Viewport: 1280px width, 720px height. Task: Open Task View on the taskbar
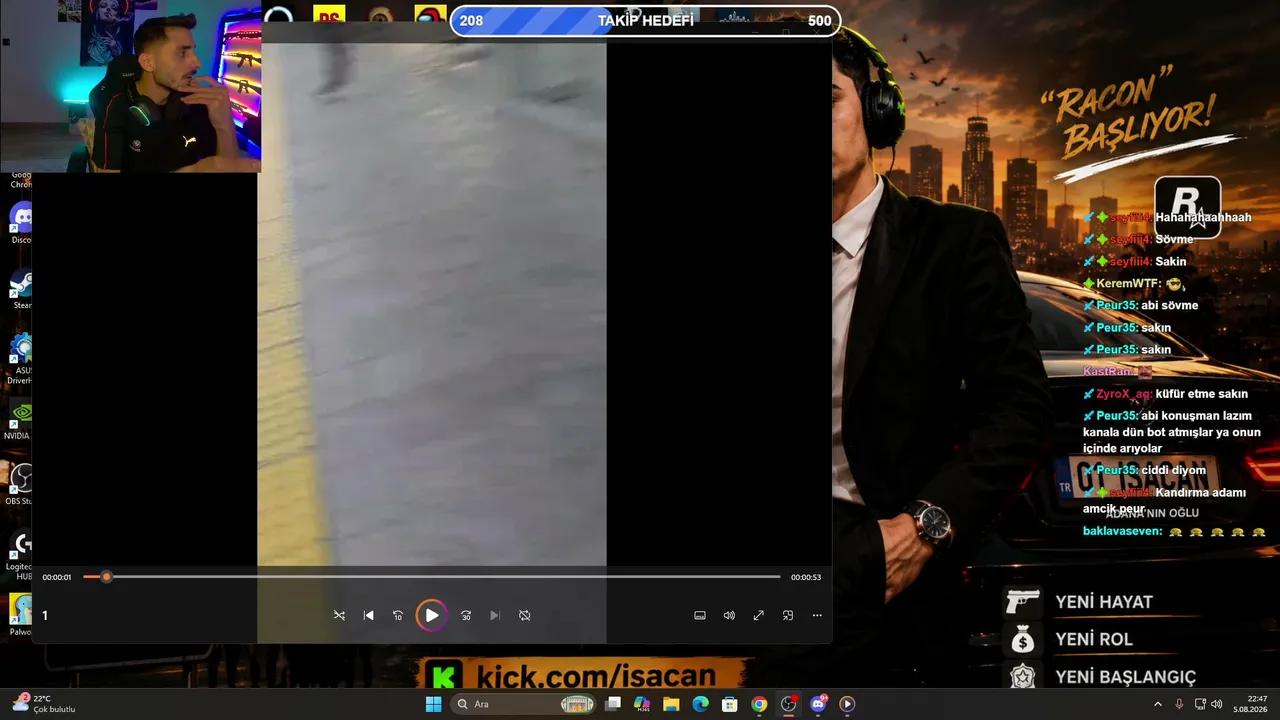tap(613, 704)
